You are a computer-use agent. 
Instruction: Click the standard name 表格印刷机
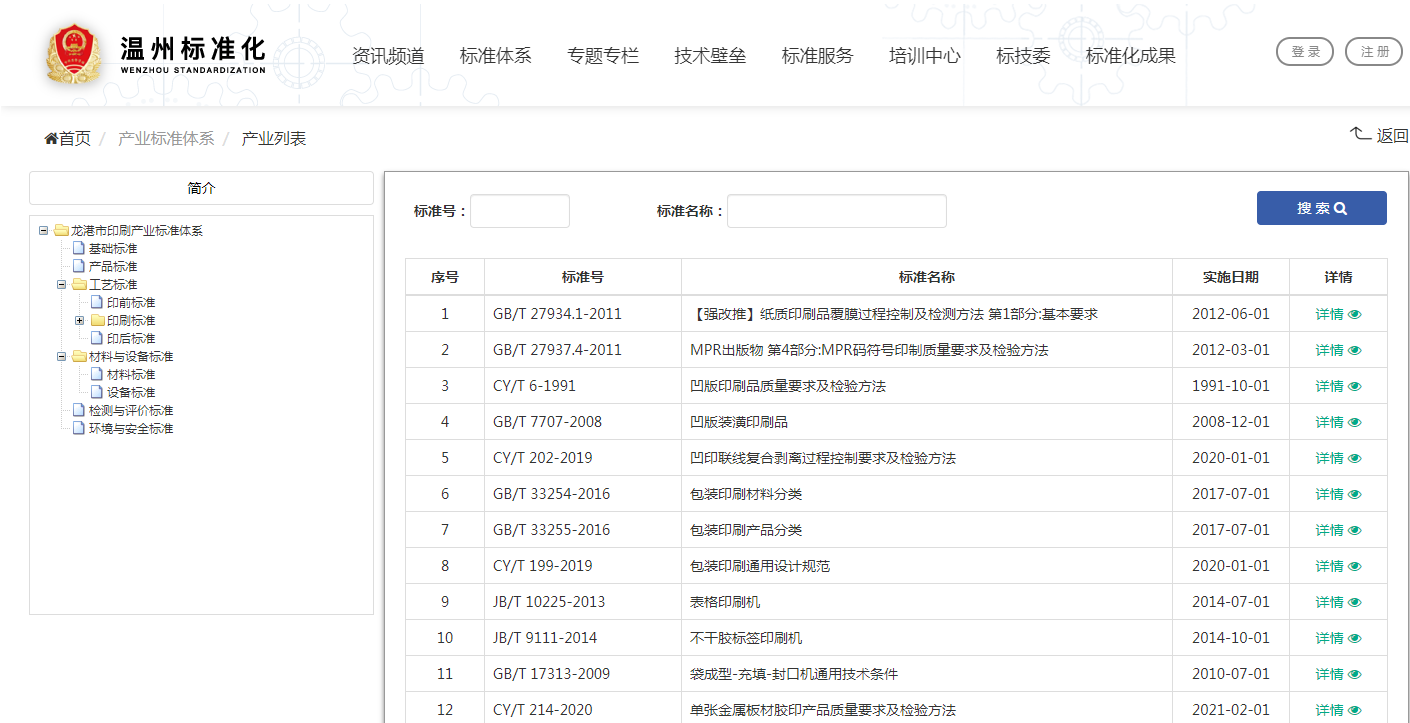pos(725,602)
